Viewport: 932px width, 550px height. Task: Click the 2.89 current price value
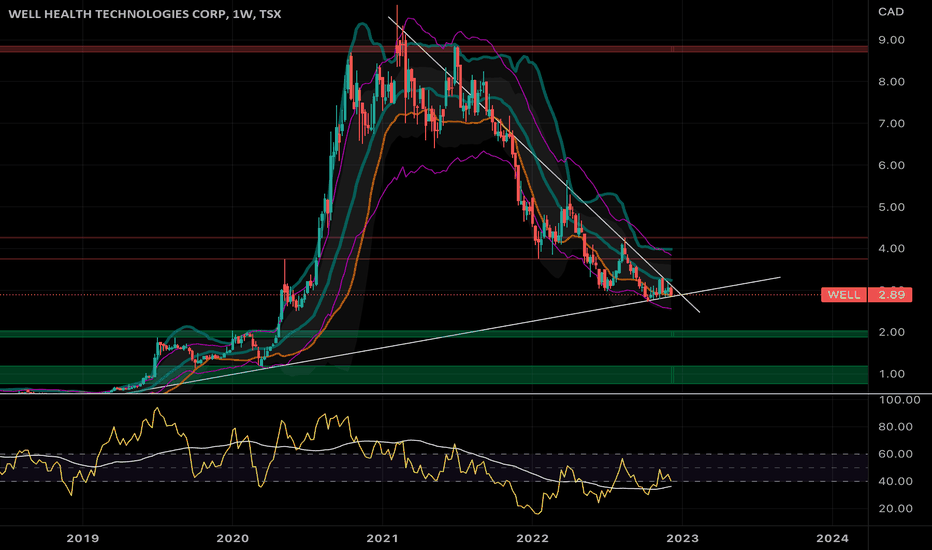click(x=890, y=295)
